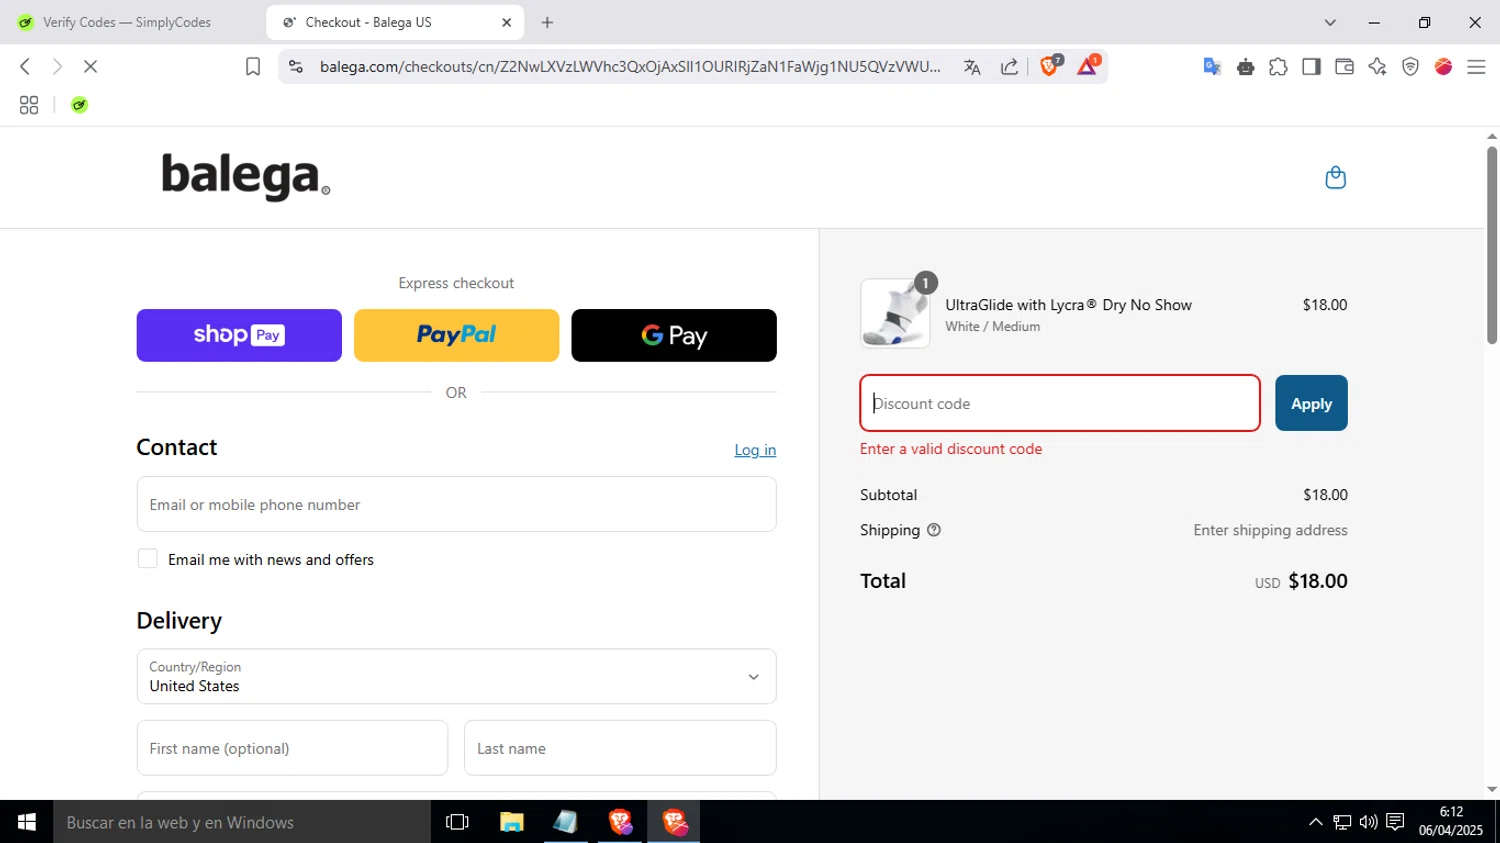Open tab search dropdown arrow
Image resolution: width=1500 pixels, height=843 pixels.
click(1330, 22)
